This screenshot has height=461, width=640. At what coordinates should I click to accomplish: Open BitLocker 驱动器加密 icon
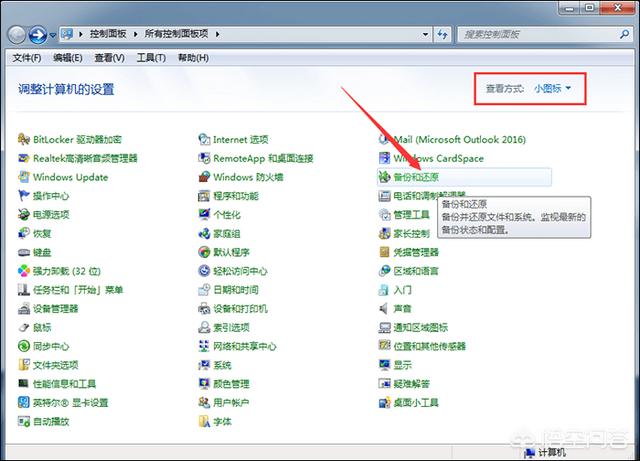click(24, 139)
